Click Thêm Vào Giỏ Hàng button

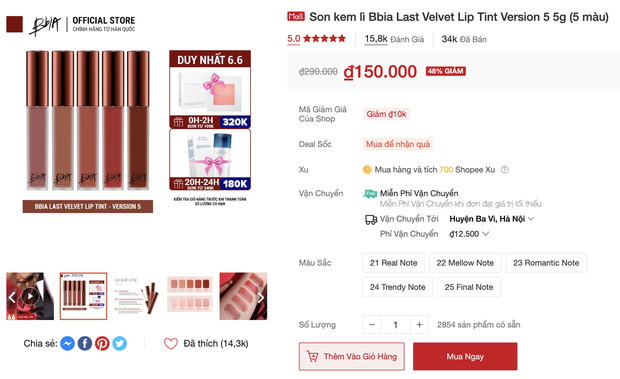[x=352, y=356]
